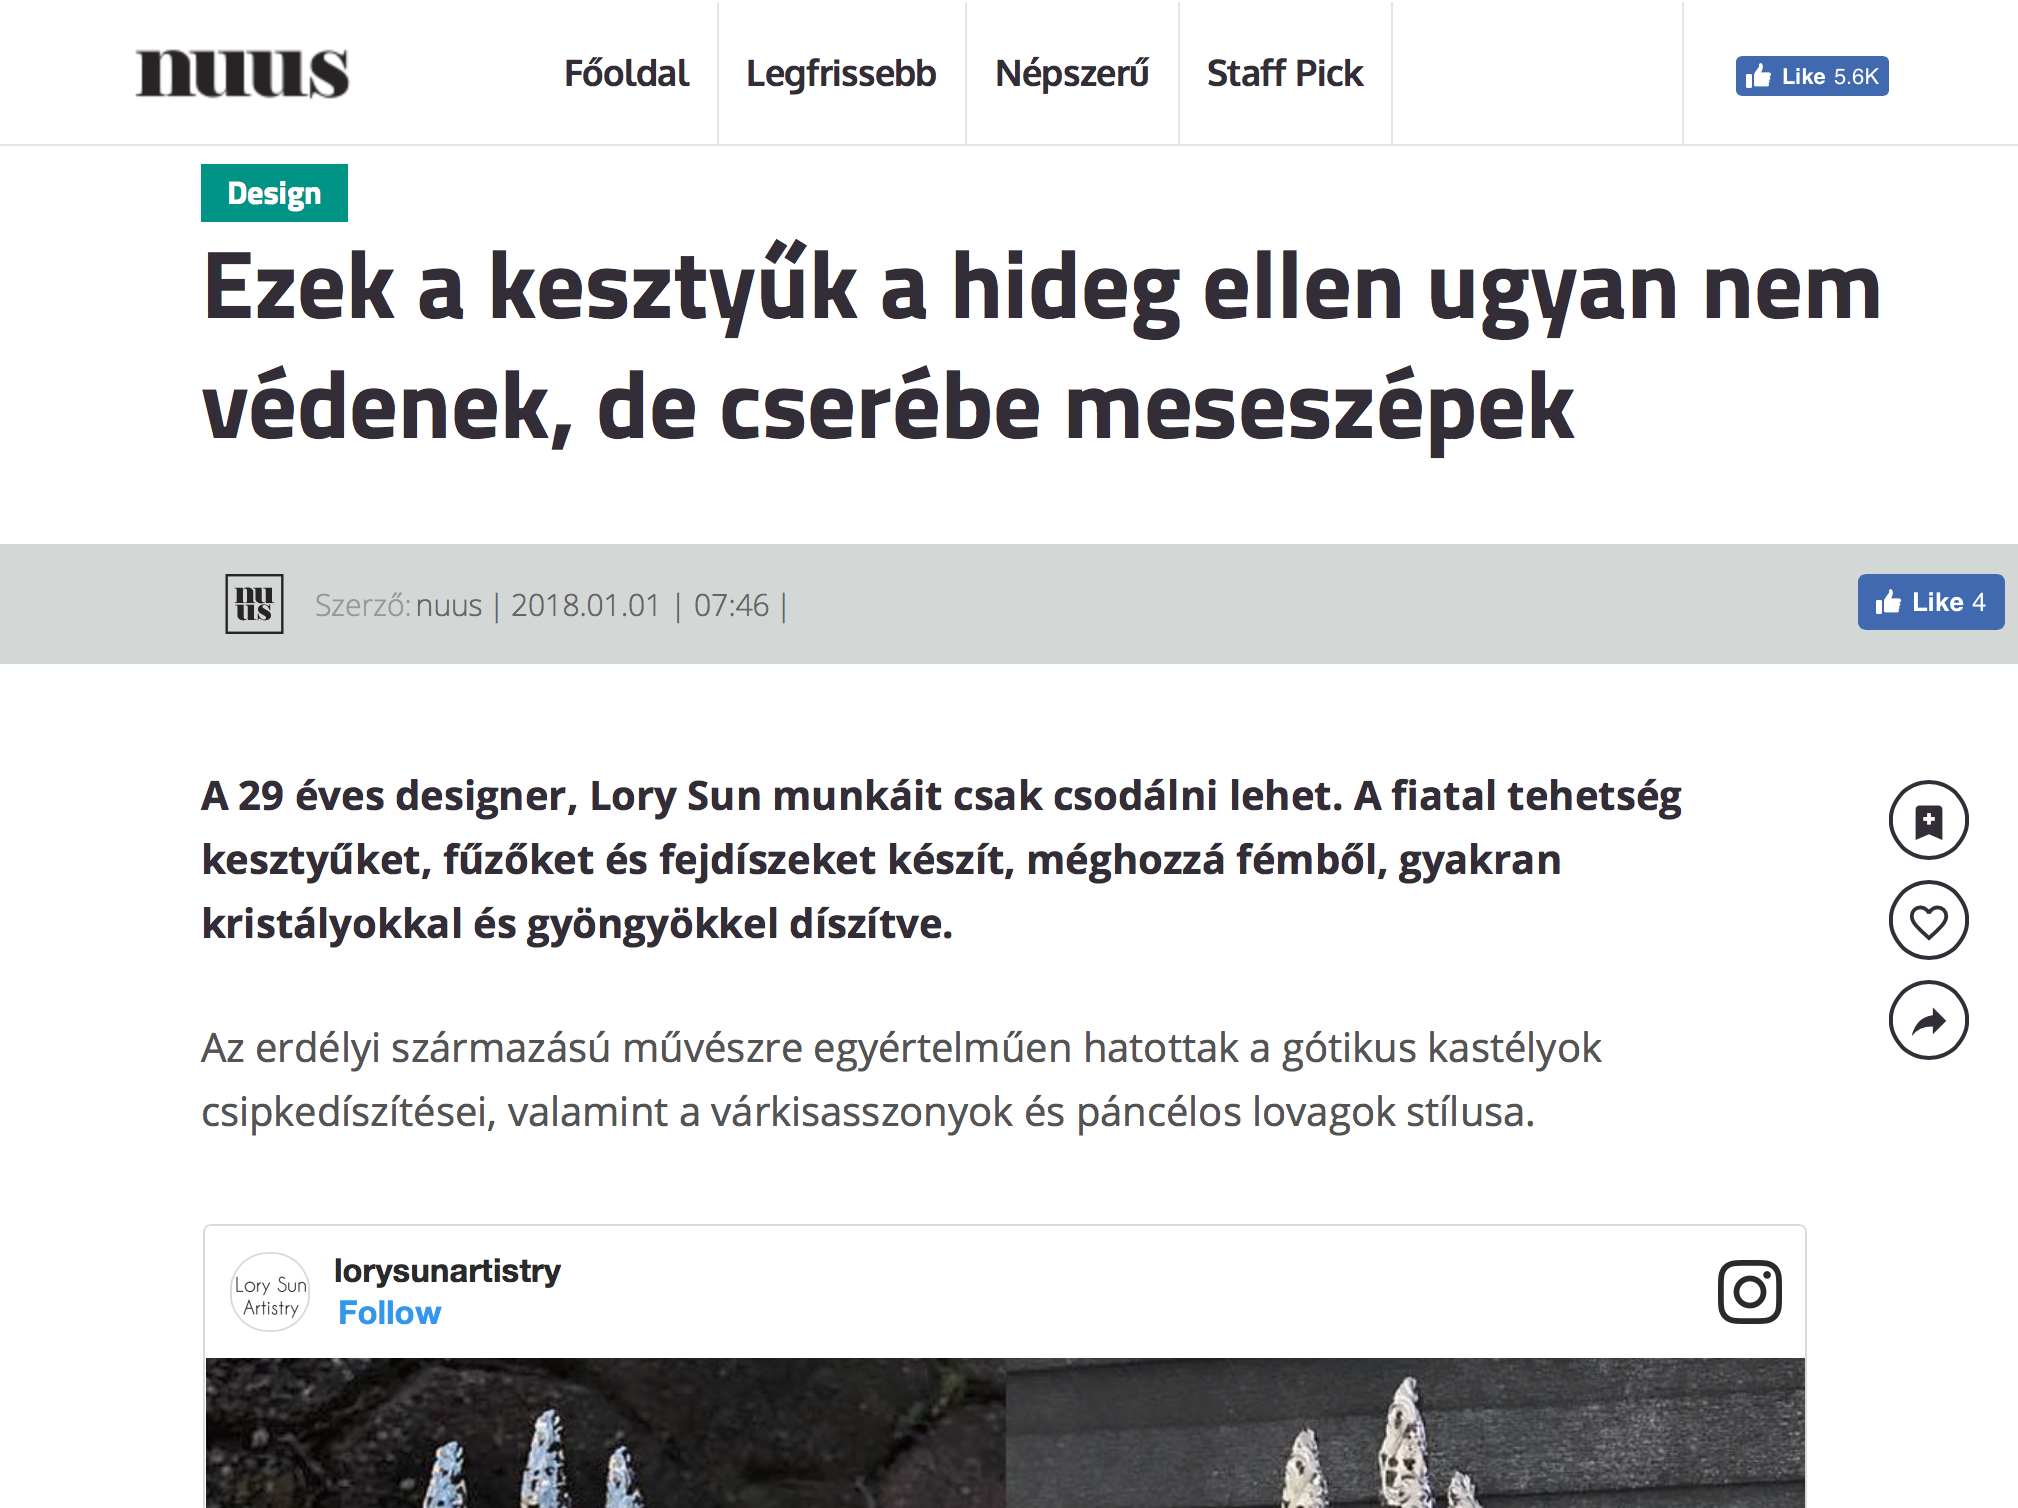Screen dimensions: 2018x1508
Task: Open the Design category tag
Action: point(274,193)
